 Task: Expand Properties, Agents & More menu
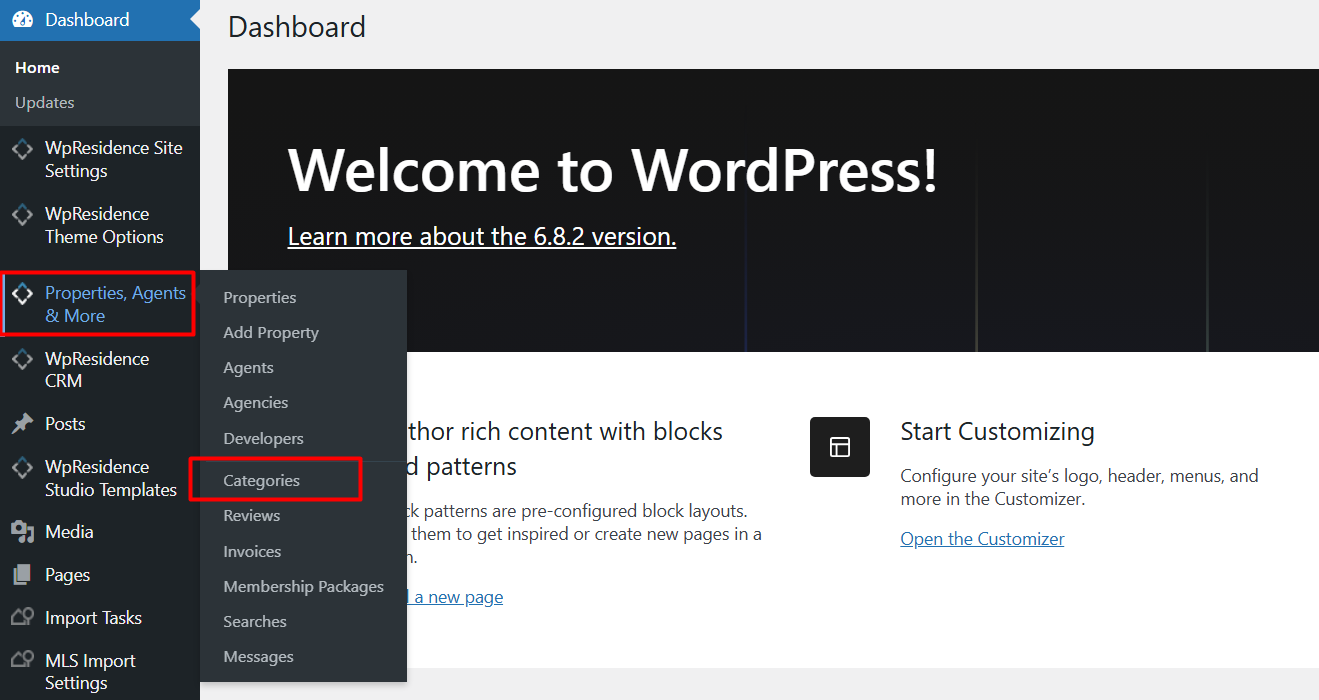click(115, 304)
